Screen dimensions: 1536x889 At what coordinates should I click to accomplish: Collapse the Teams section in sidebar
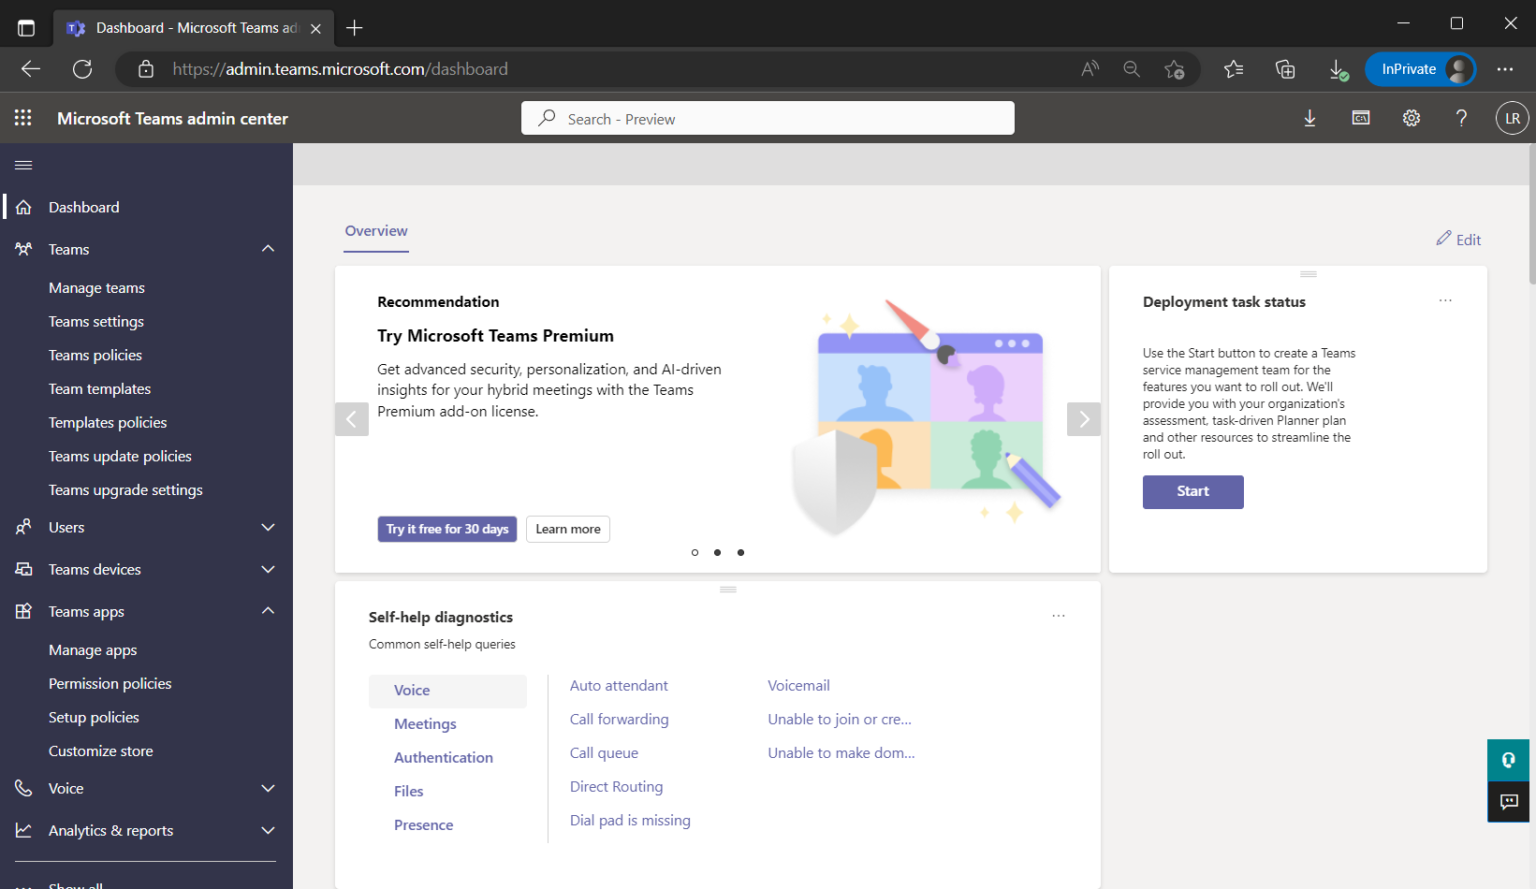(x=267, y=248)
